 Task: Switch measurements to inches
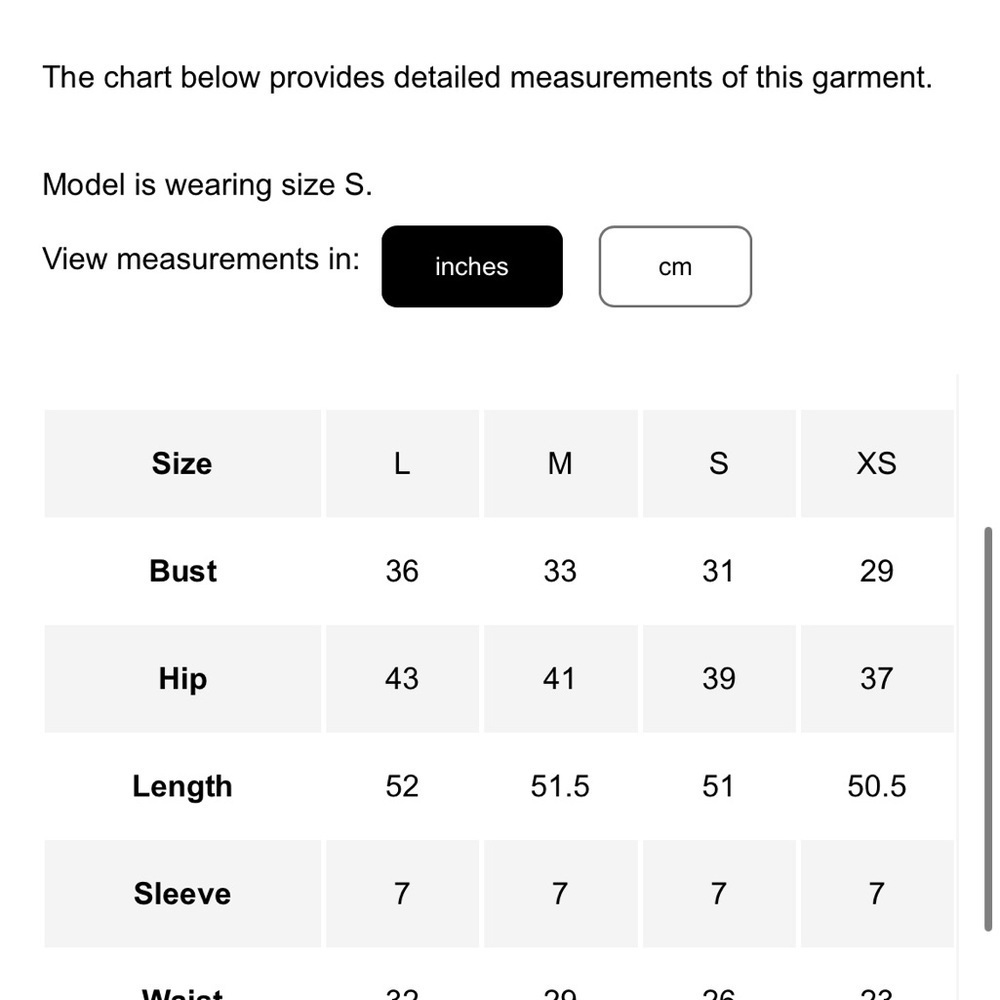tap(472, 267)
